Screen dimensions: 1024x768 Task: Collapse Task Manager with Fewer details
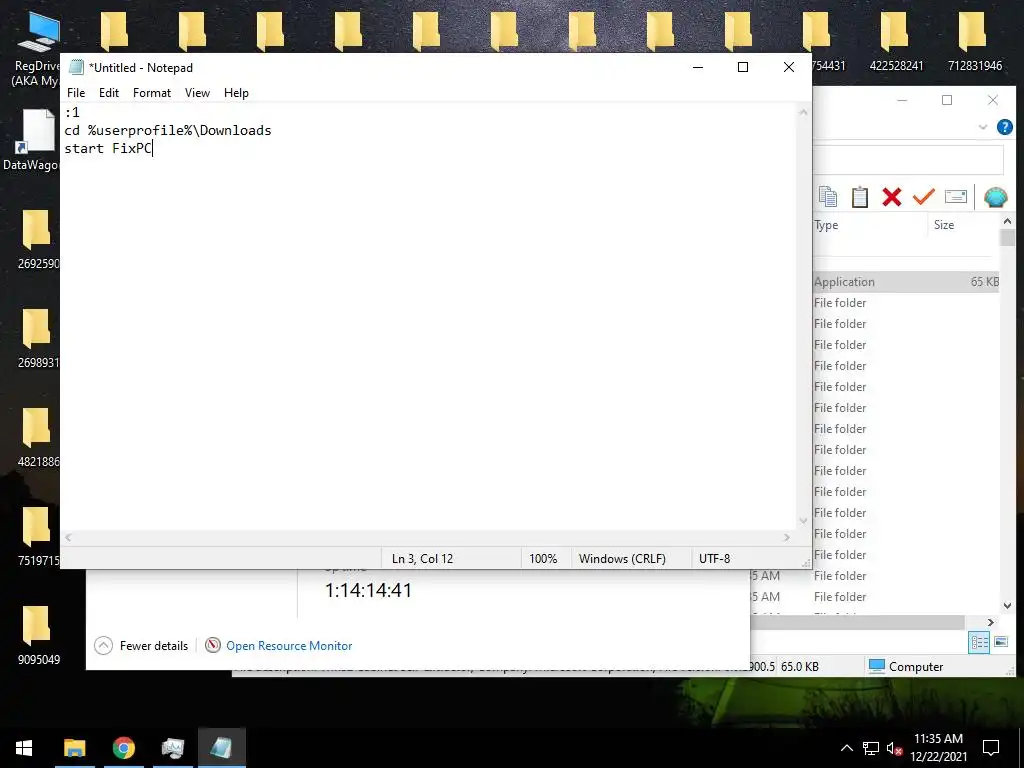tap(141, 646)
